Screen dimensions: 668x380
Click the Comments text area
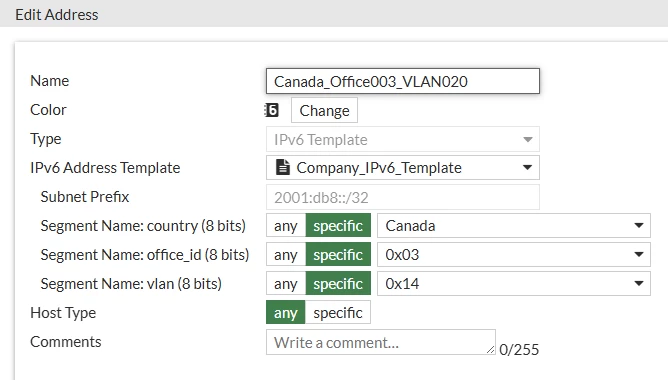click(x=380, y=342)
